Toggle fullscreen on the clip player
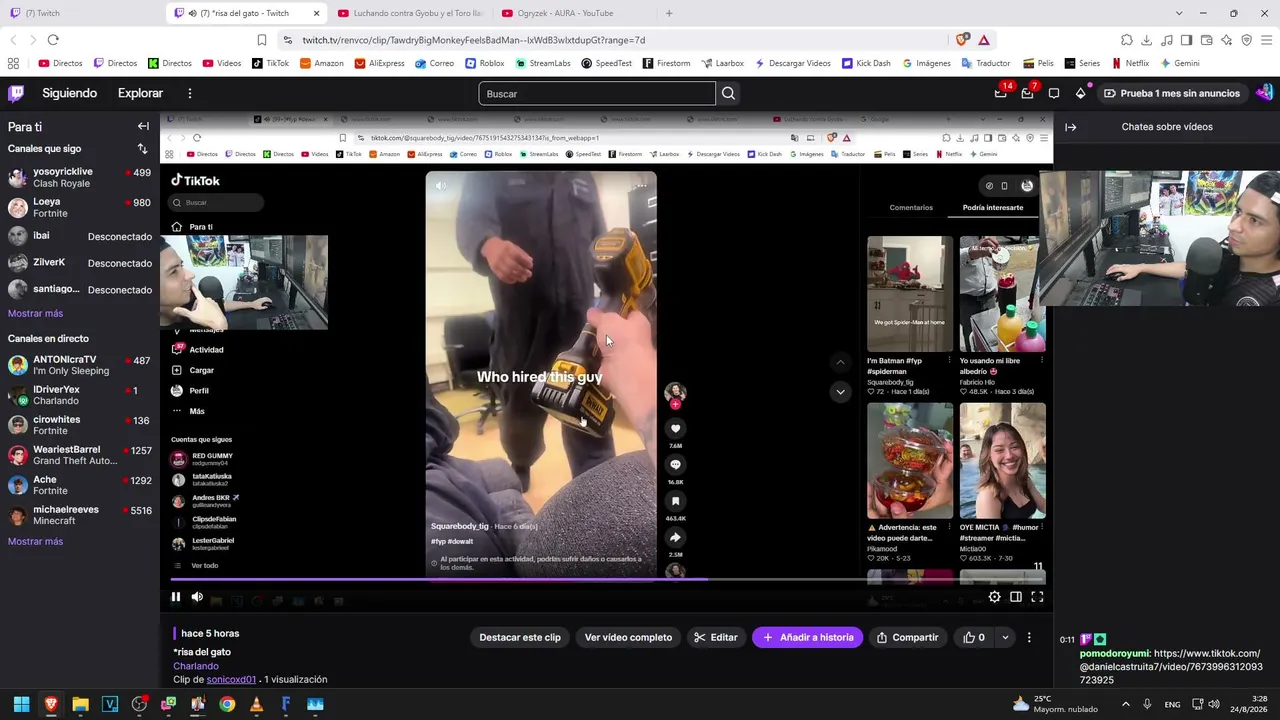This screenshot has height=720, width=1280. 1037,597
